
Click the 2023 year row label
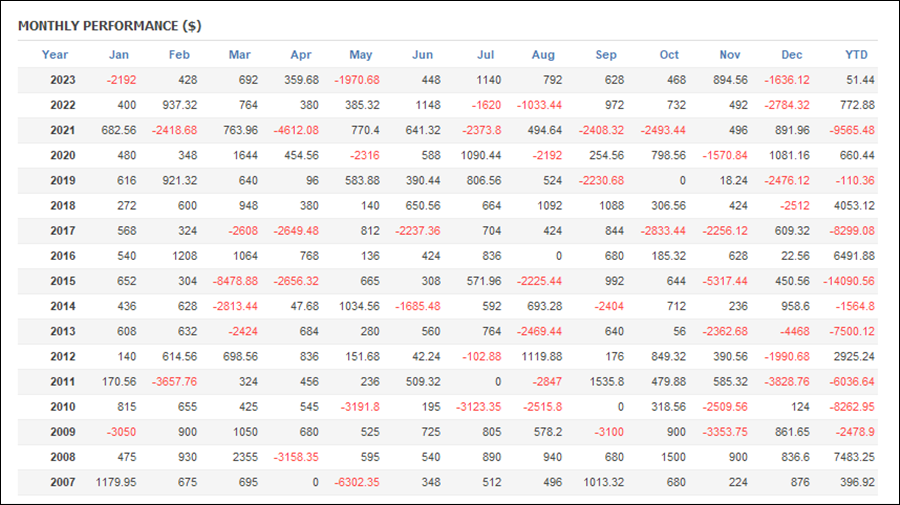pos(63,80)
